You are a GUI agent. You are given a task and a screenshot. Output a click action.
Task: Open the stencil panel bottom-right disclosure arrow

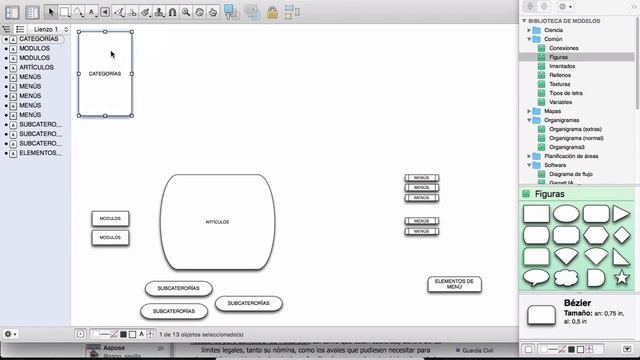coord(627,349)
